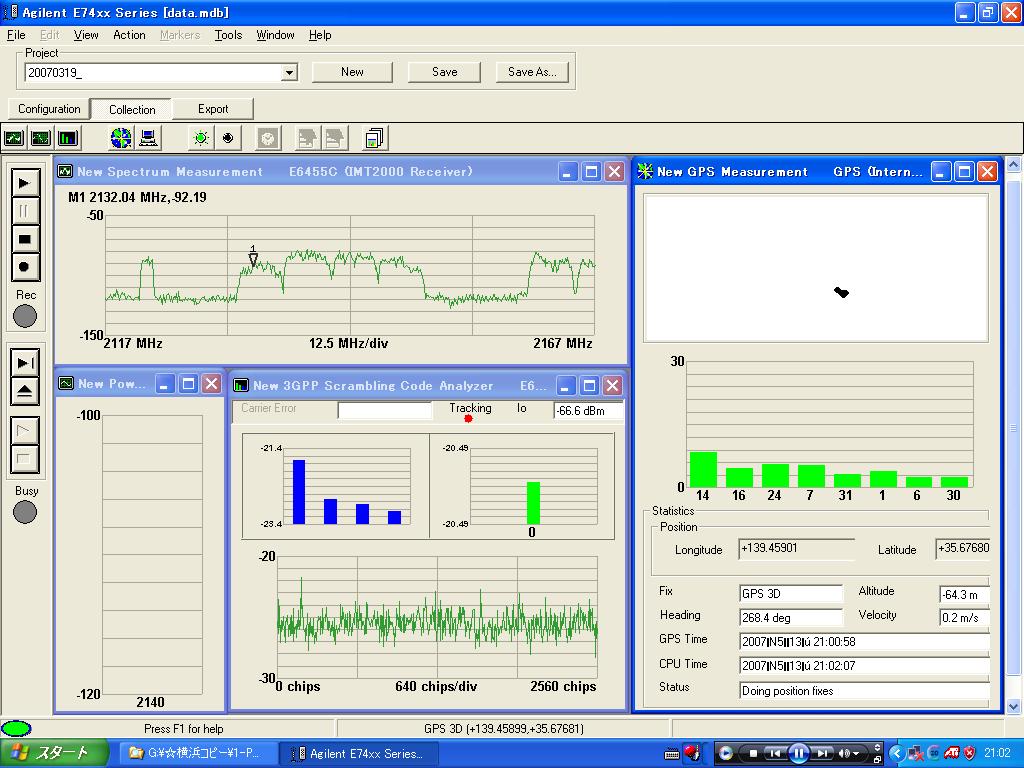Click the folder taskbar button

click(199, 754)
